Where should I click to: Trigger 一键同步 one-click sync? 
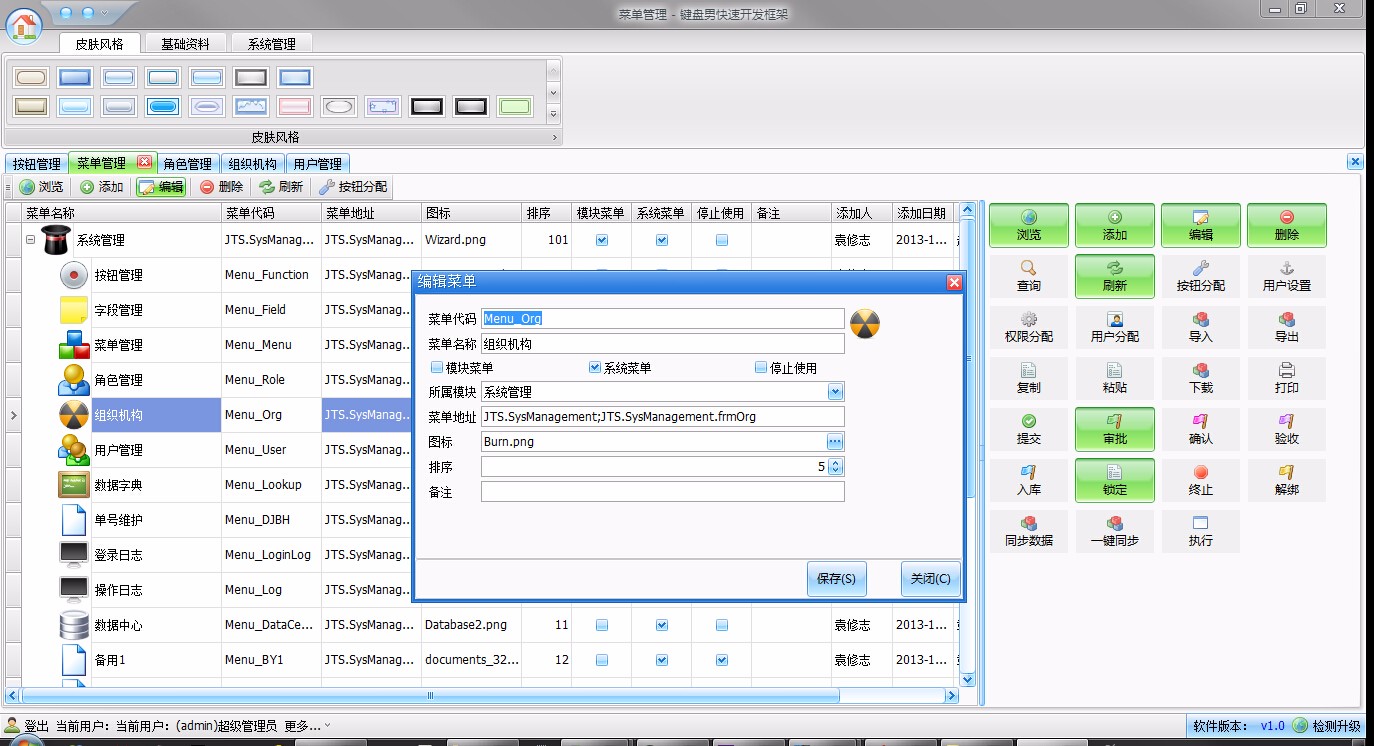1114,531
